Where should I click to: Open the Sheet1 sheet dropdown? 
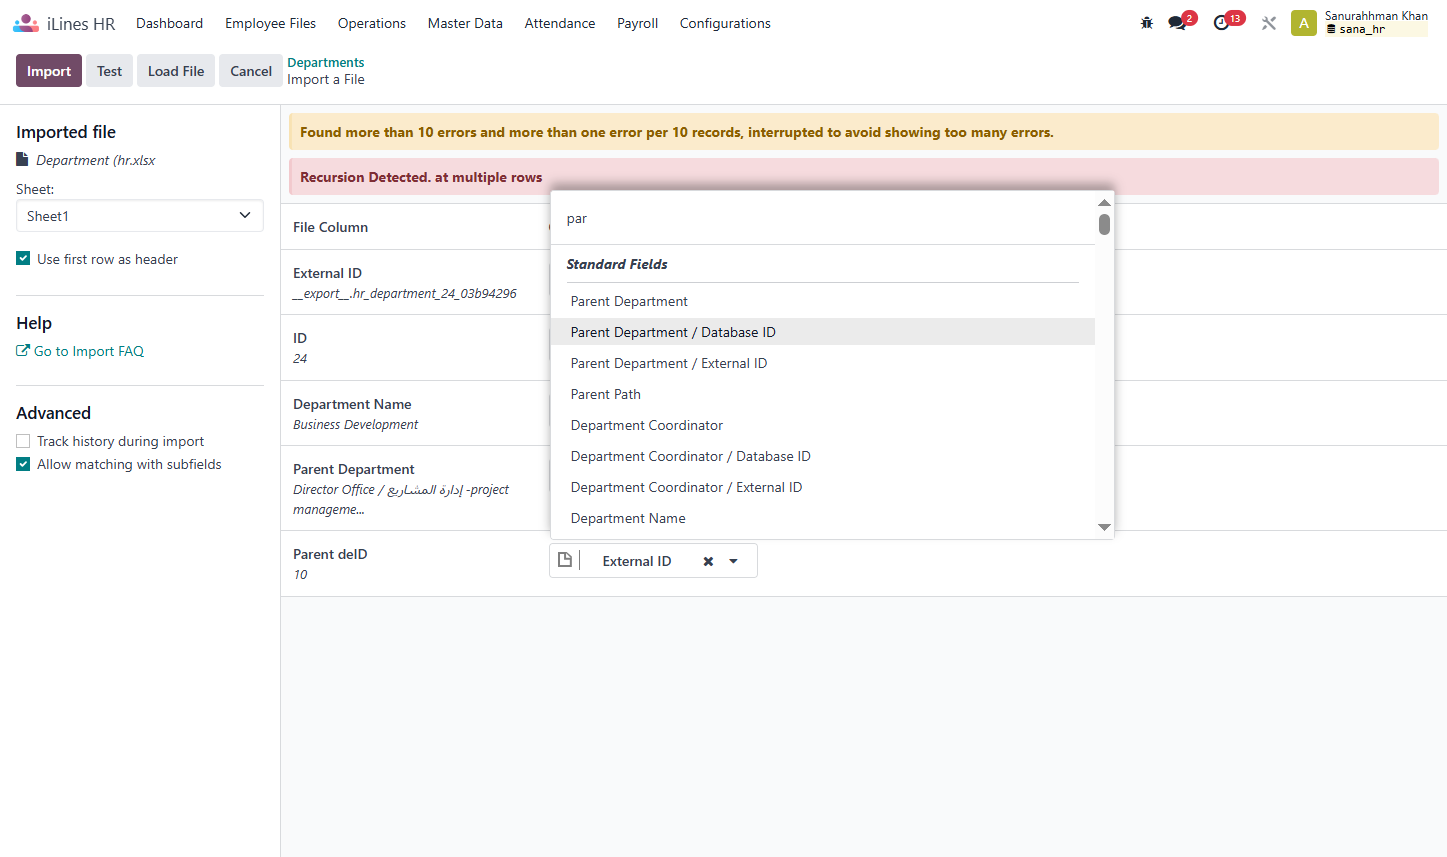(140, 216)
